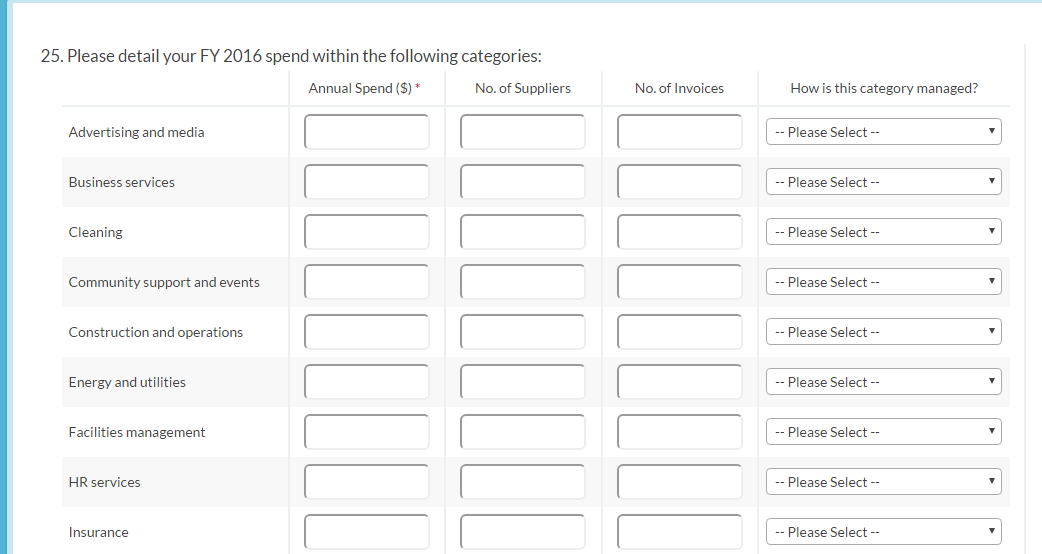Open Cleaning 'How is this category managed' dropdown

tap(883, 232)
